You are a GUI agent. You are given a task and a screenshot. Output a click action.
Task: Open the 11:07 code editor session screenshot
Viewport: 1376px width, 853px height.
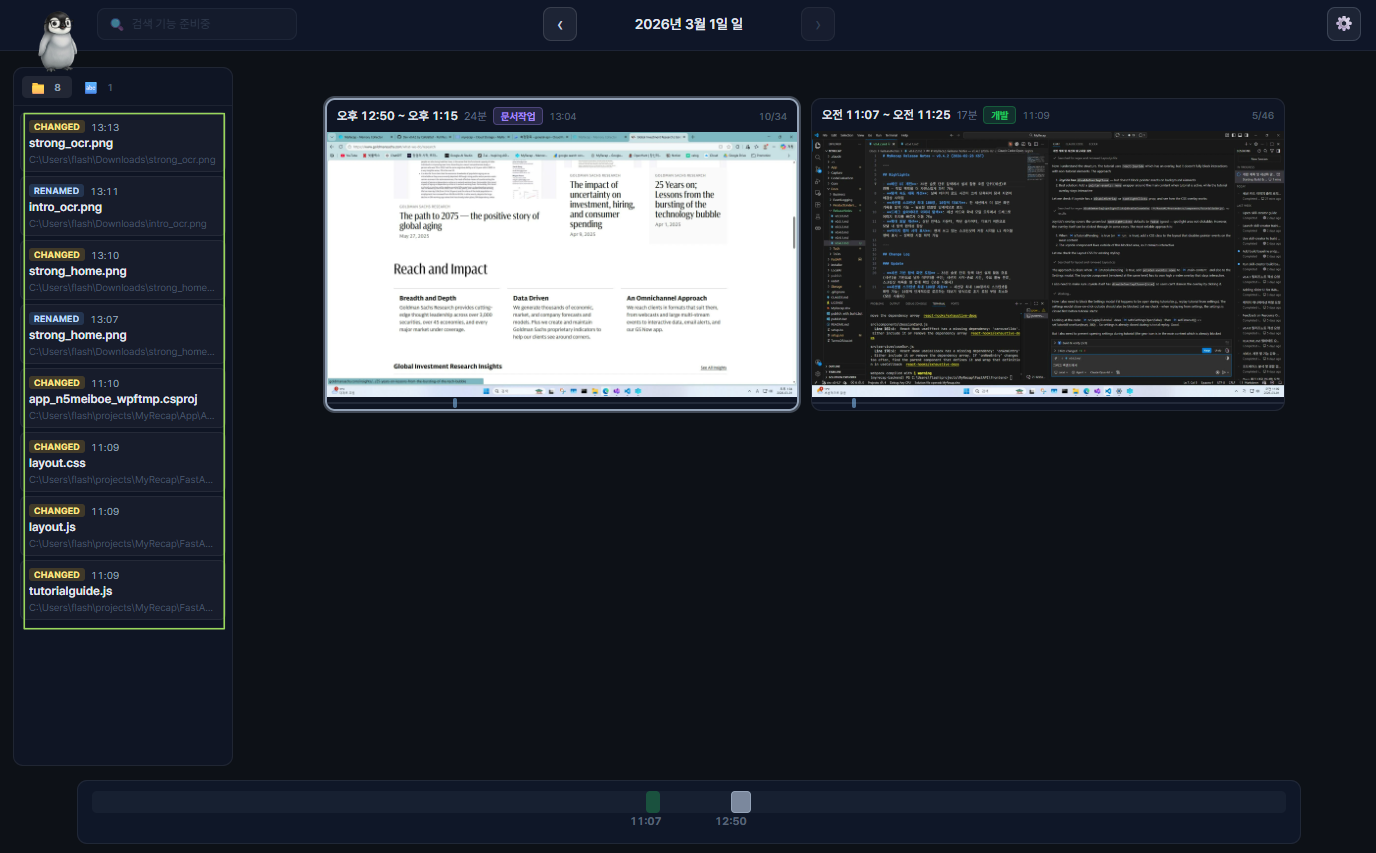point(1047,264)
